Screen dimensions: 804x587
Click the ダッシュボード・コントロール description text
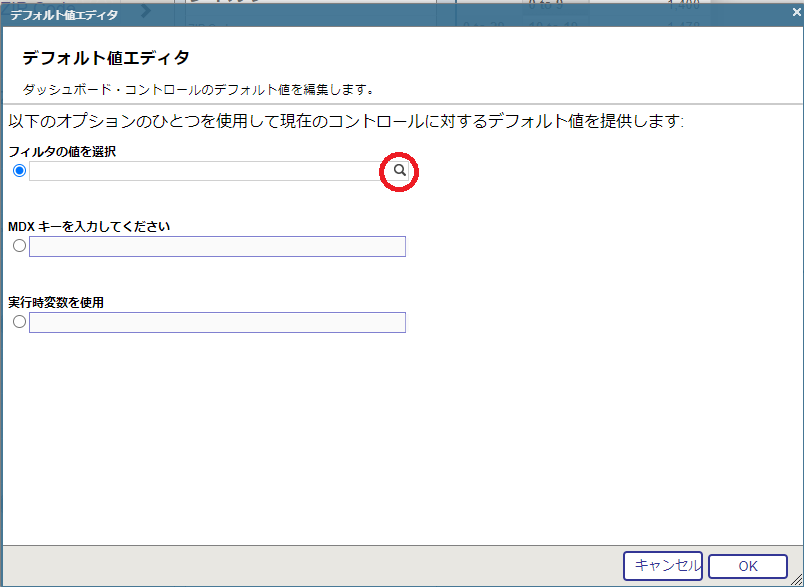198,89
